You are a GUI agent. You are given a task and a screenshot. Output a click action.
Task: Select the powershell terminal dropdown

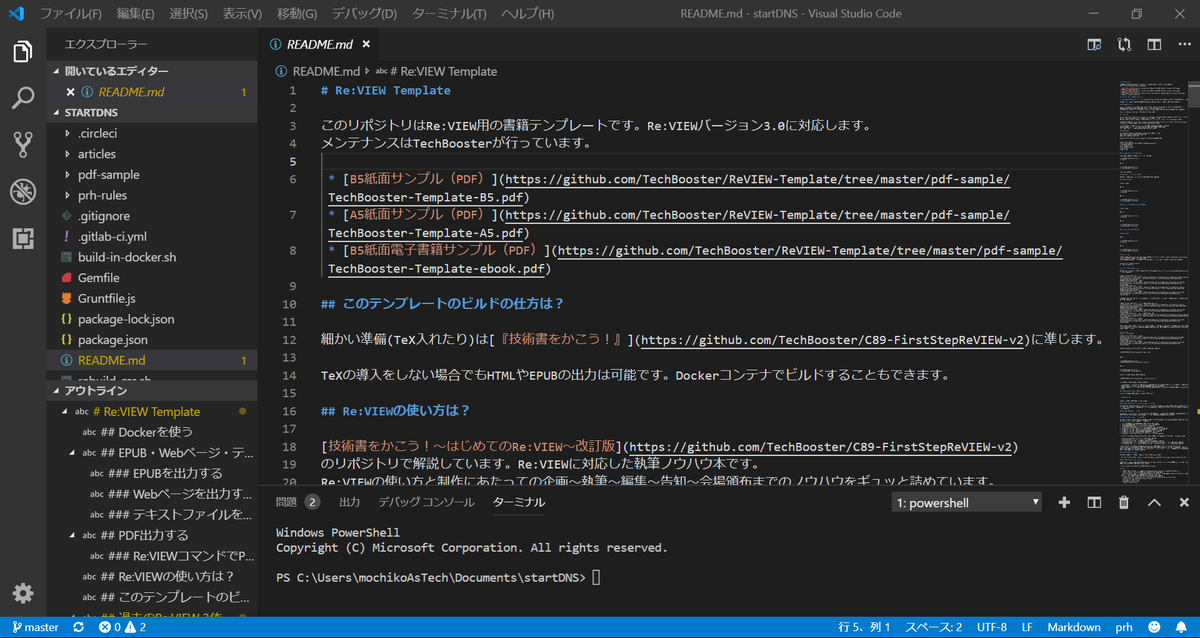coord(966,502)
